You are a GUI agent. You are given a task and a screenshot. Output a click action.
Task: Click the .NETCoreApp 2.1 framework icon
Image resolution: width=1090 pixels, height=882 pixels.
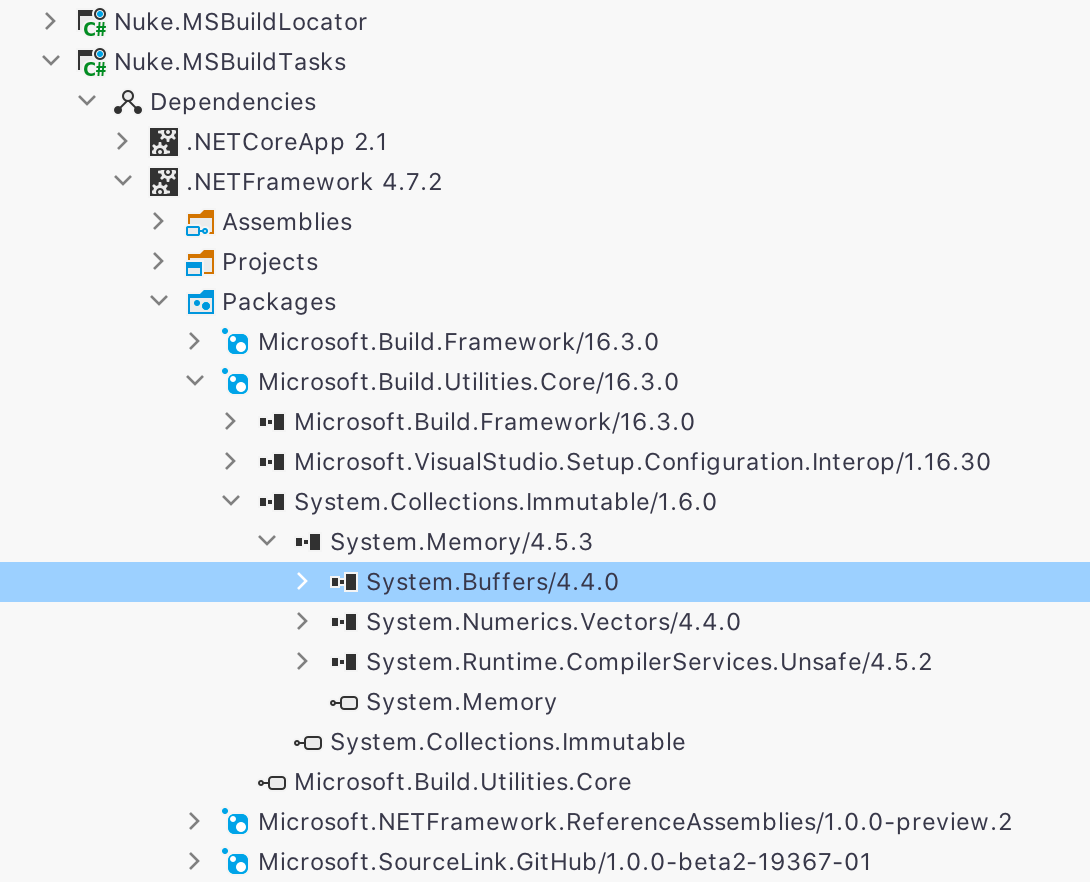(164, 142)
